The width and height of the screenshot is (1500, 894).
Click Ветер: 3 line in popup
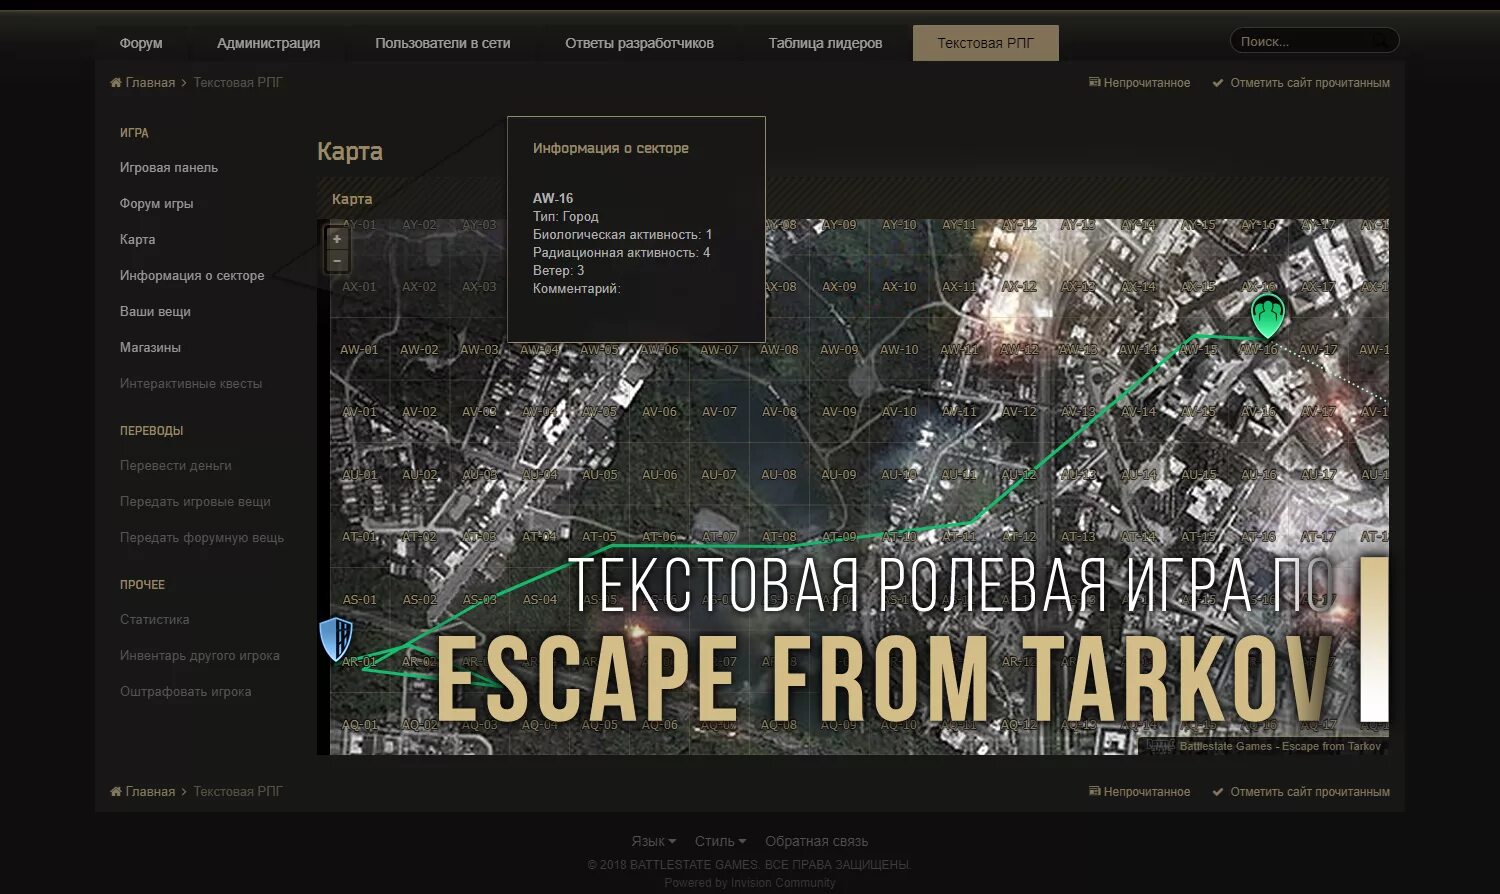(558, 271)
